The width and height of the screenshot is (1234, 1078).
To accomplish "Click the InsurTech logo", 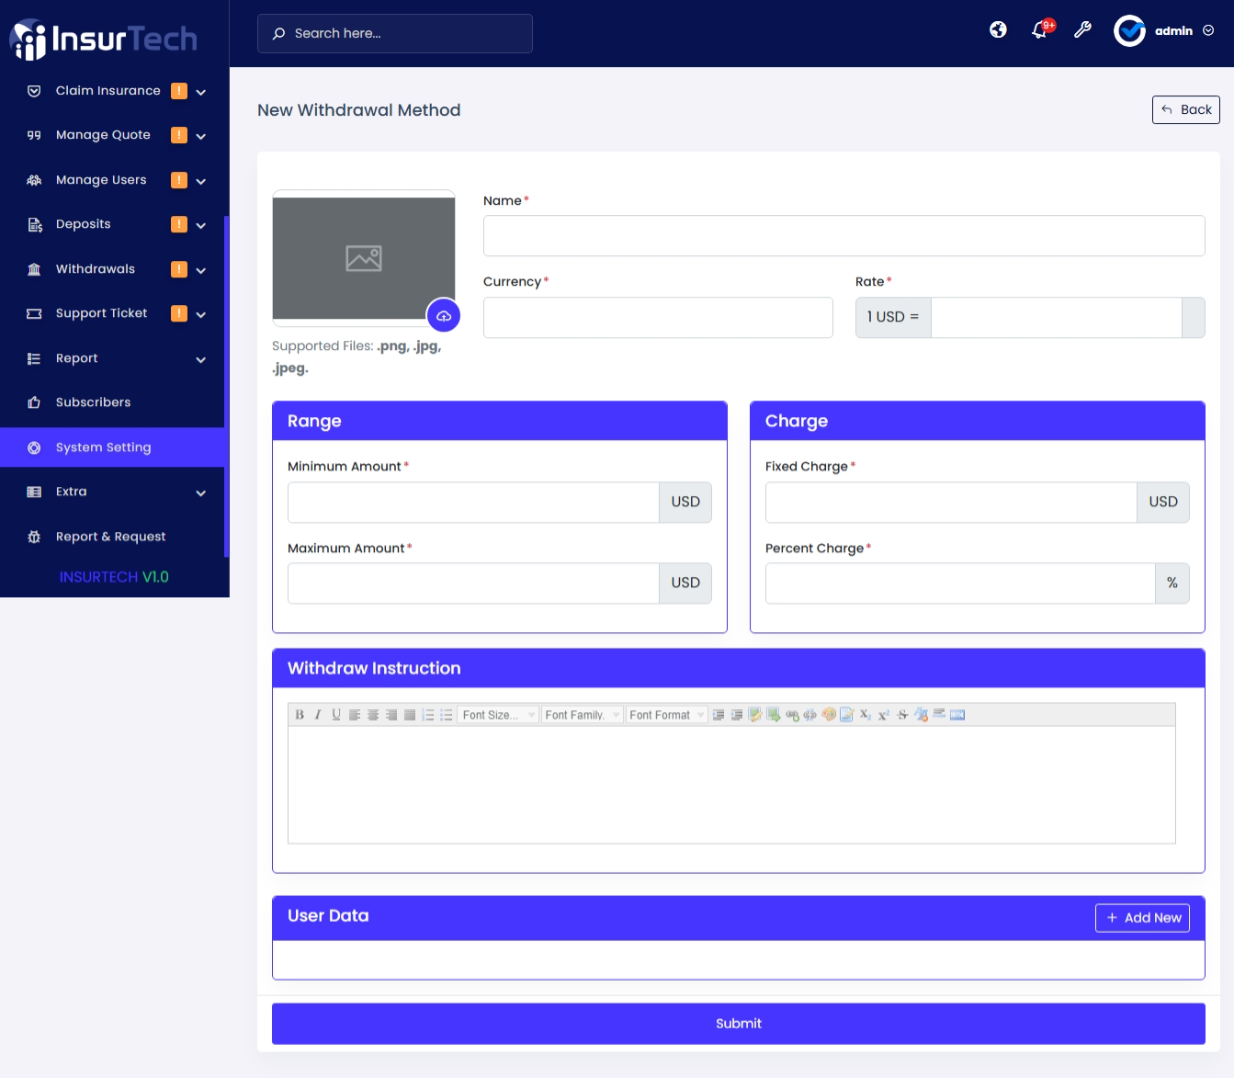I will point(103,39).
